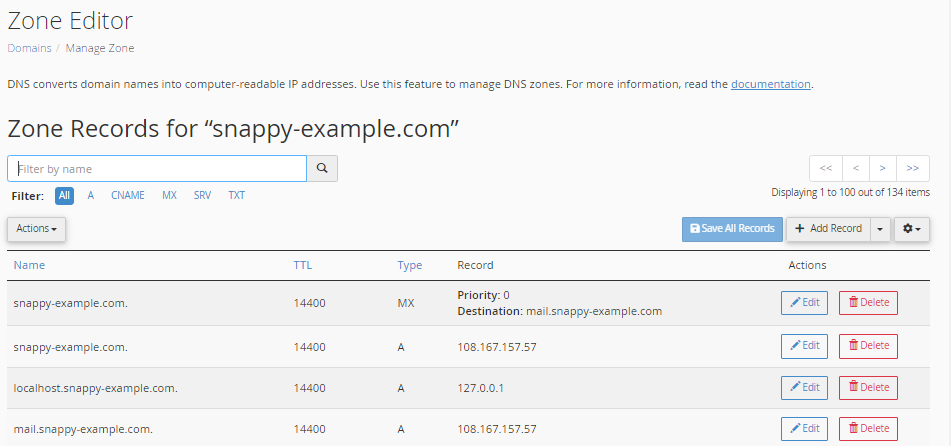The height and width of the screenshot is (446, 951).
Task: Click the 127.0.0.1 record value
Action: (x=480, y=388)
